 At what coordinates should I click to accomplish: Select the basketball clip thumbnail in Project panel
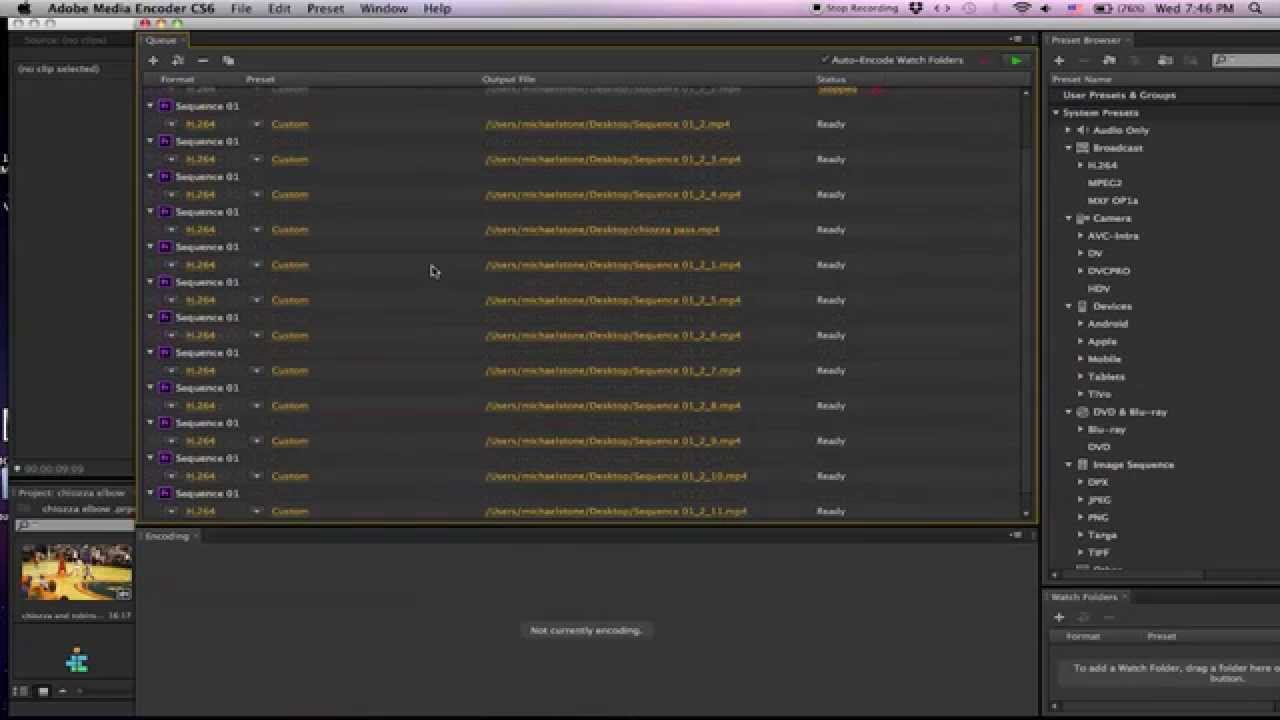click(x=77, y=572)
